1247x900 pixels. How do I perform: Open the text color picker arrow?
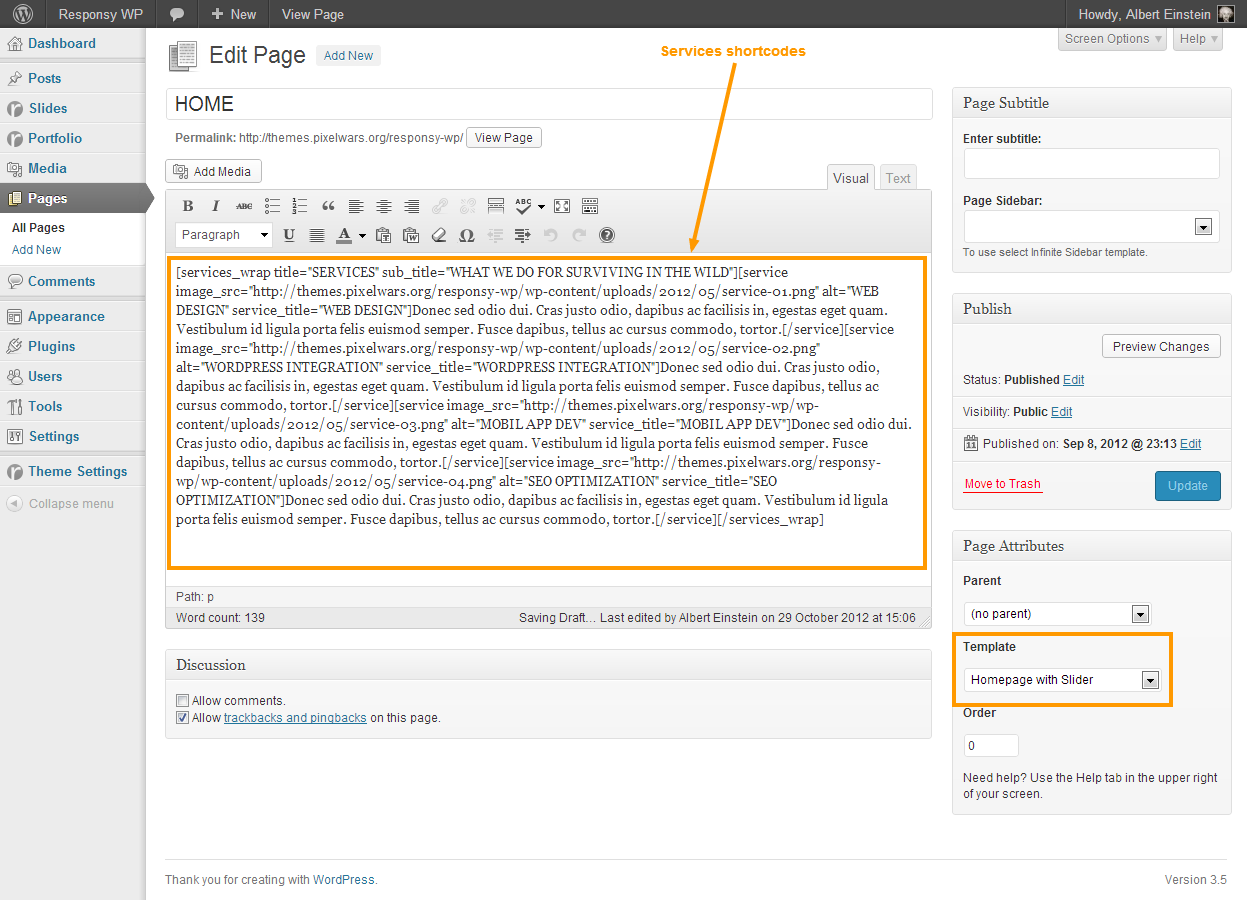pyautogui.click(x=361, y=235)
